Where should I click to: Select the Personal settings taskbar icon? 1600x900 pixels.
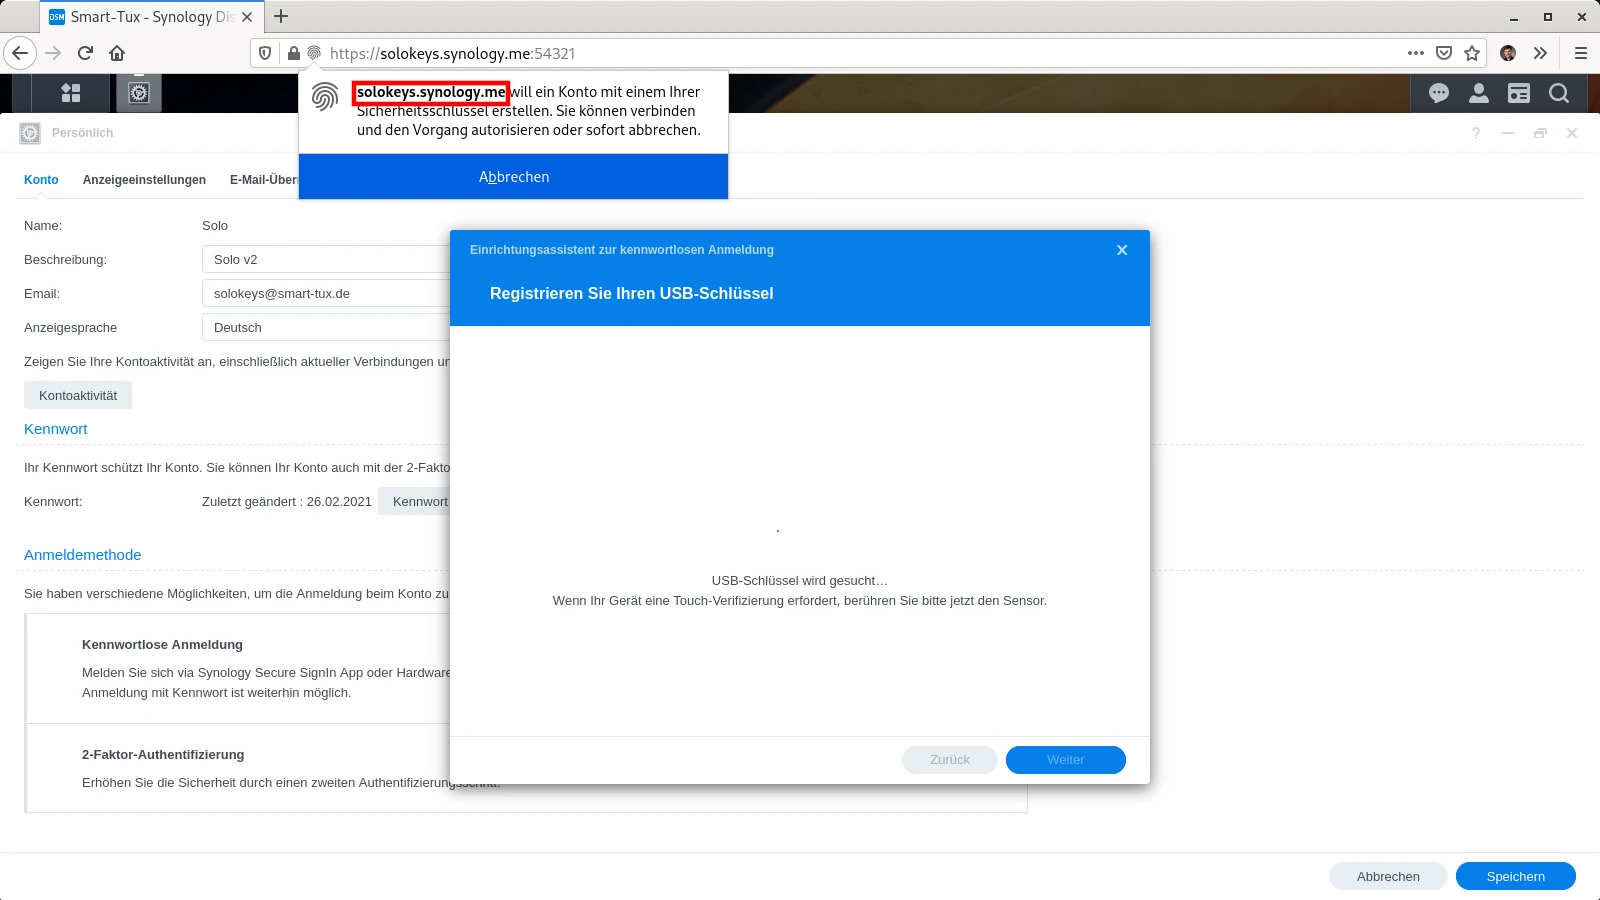tap(139, 93)
